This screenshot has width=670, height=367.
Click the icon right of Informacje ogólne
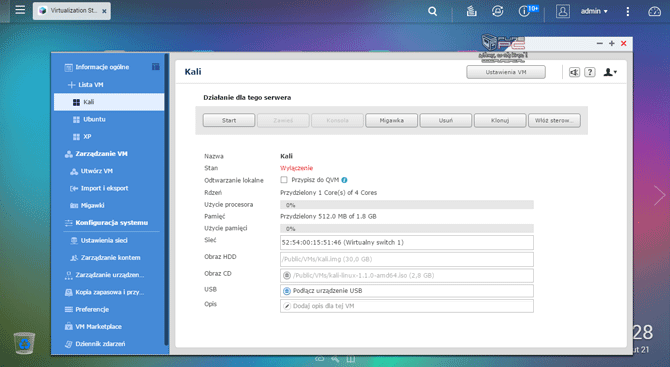click(156, 67)
